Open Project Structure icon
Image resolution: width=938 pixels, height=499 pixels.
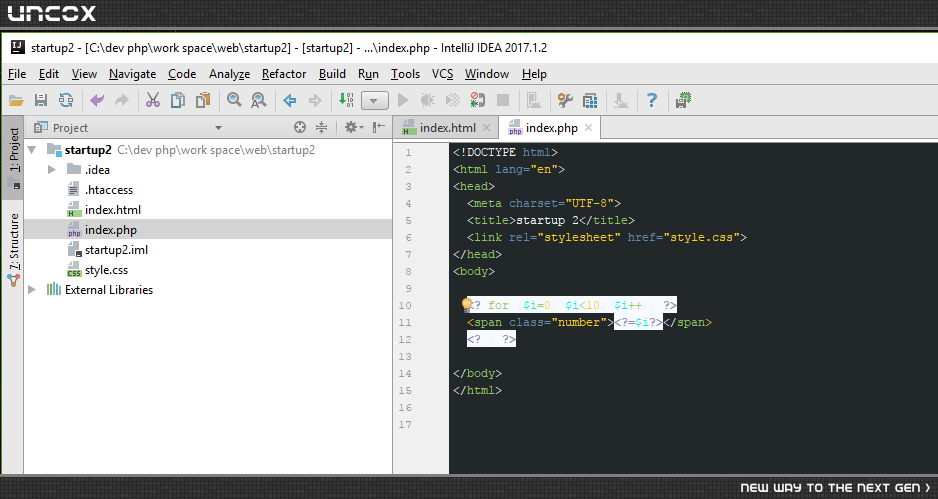(x=590, y=101)
